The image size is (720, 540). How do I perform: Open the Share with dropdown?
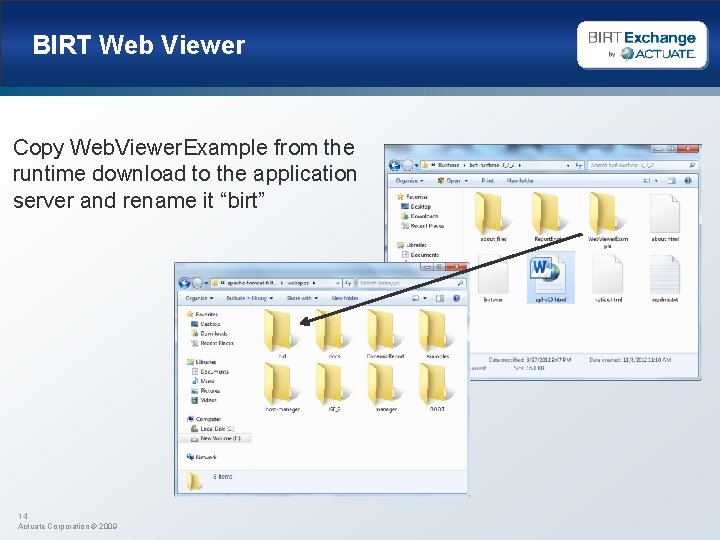click(302, 298)
